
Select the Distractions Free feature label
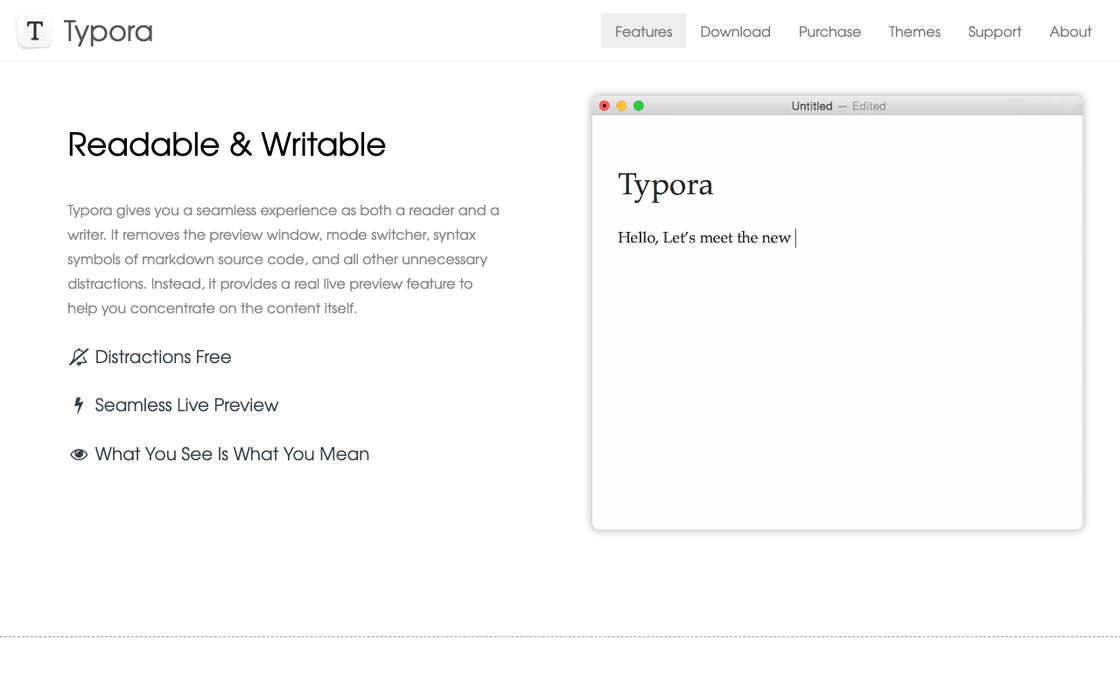coord(163,357)
